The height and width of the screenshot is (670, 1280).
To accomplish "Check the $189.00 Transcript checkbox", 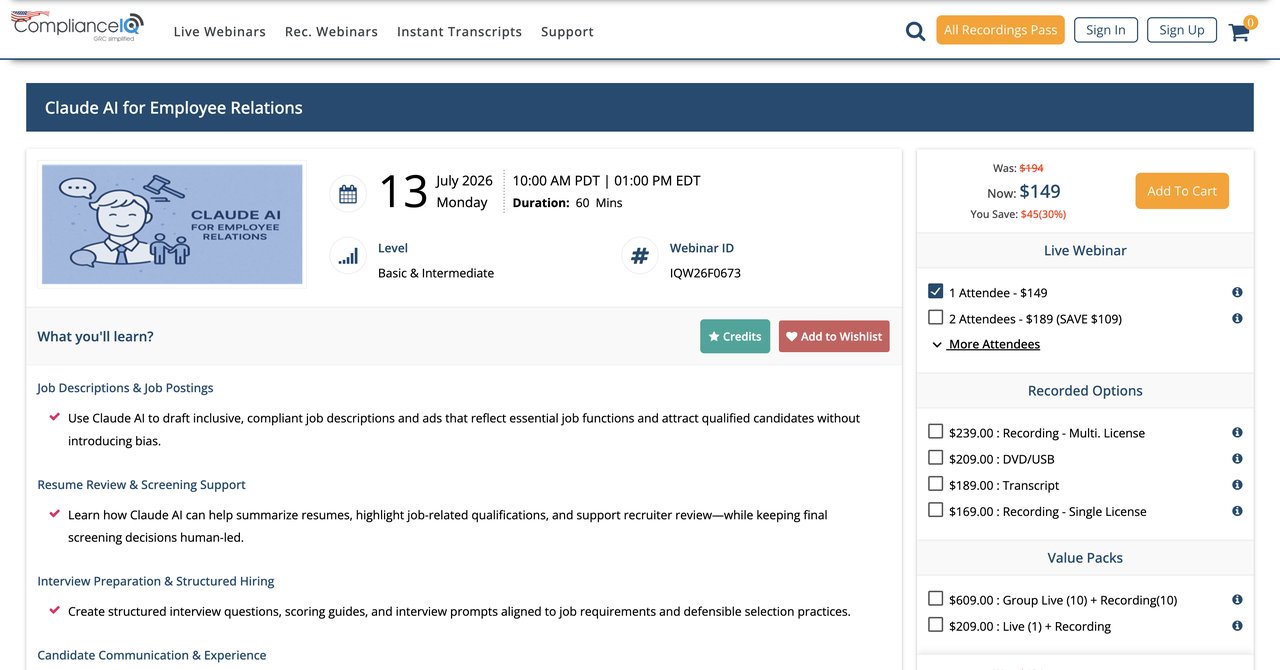I will (936, 483).
